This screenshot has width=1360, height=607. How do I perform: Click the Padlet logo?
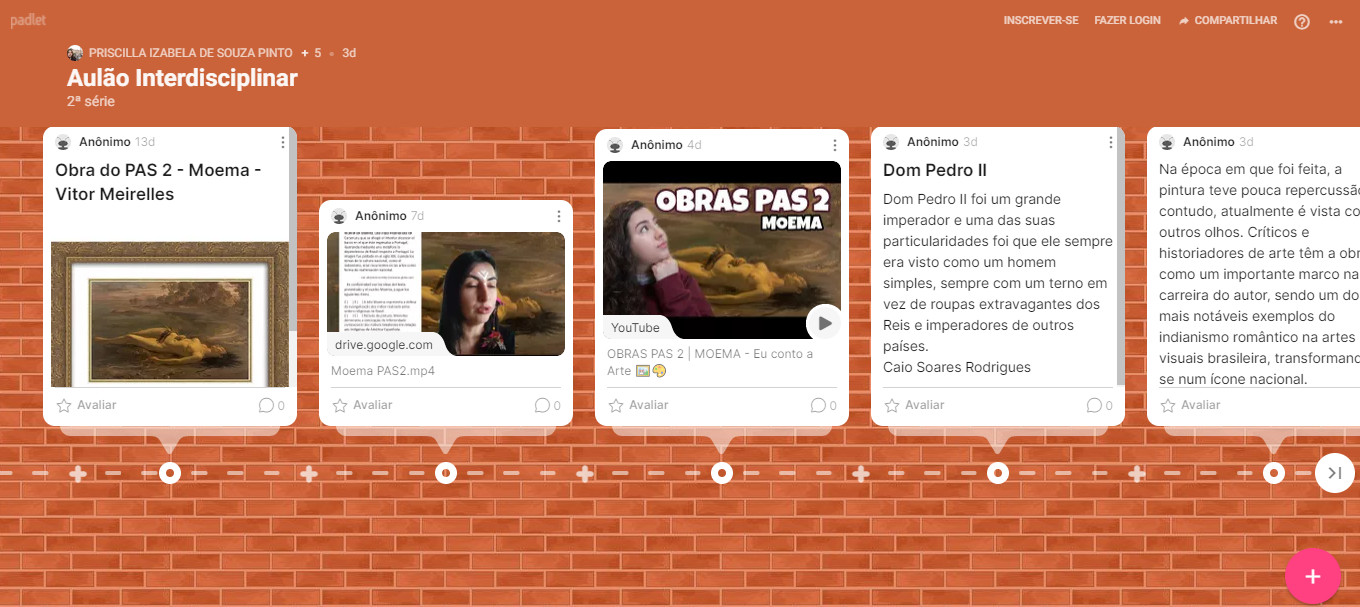(x=28, y=20)
